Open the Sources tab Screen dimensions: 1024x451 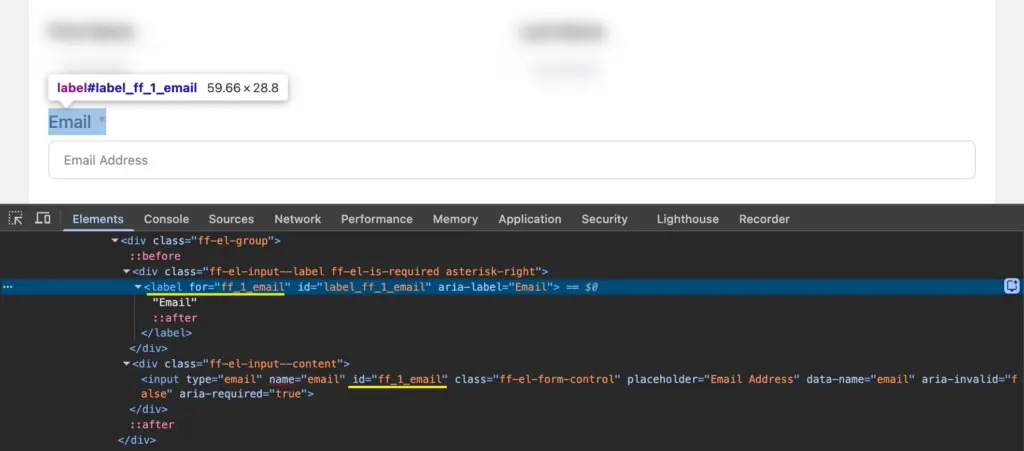(231, 219)
